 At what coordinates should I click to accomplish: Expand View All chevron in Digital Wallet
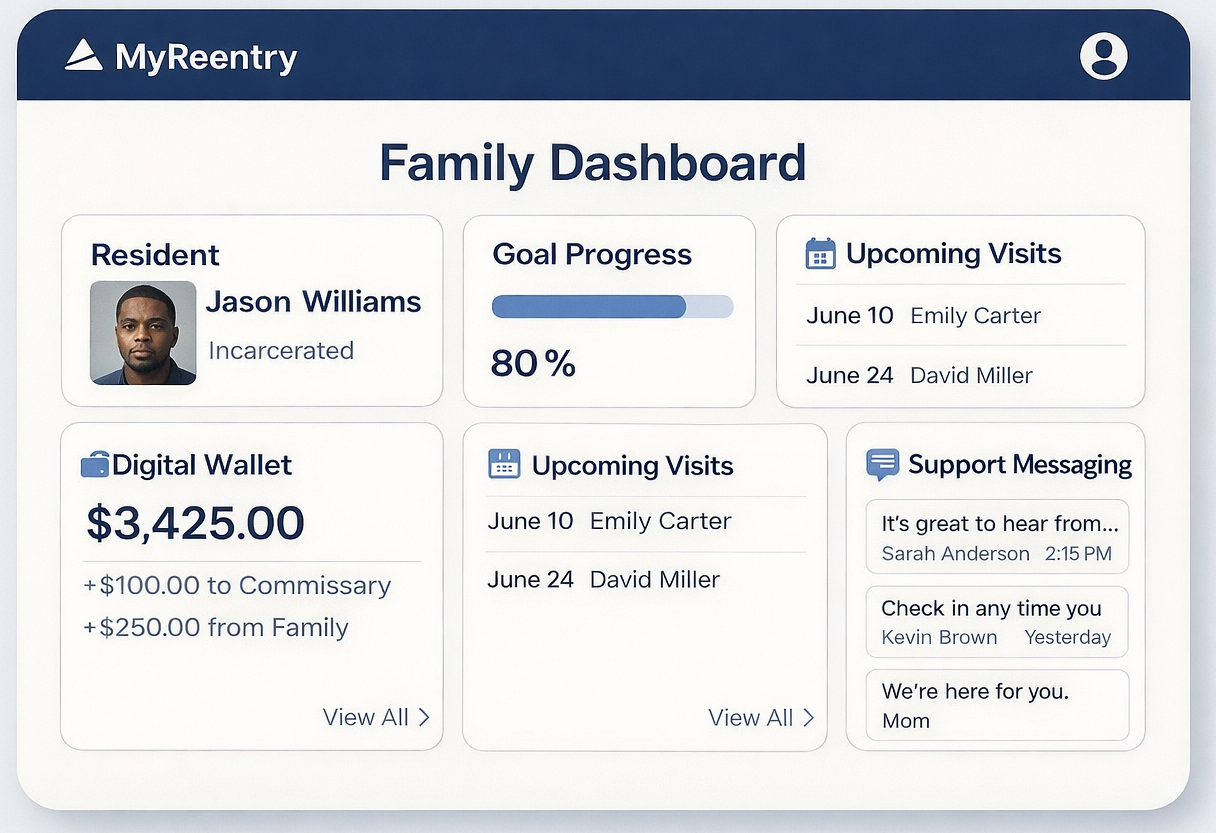pyautogui.click(x=424, y=717)
